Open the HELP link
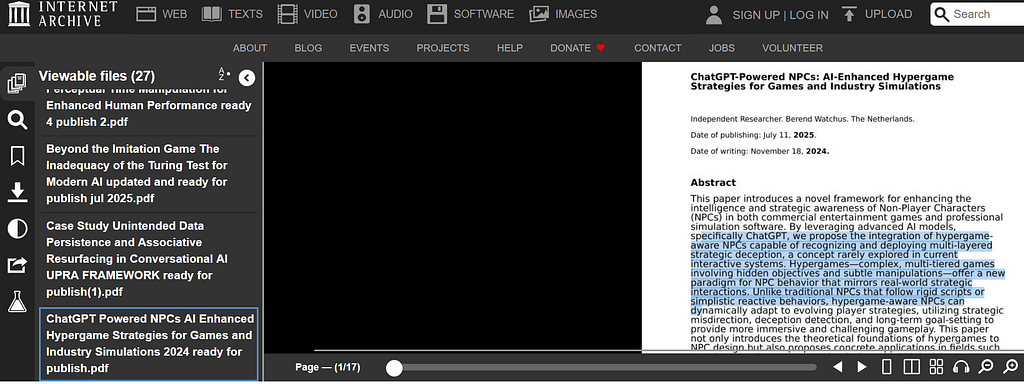 pyautogui.click(x=509, y=48)
